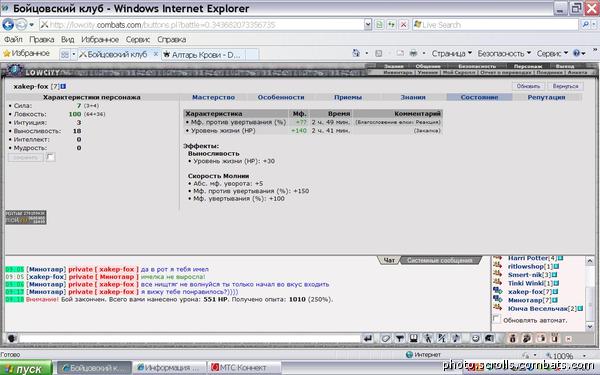The width and height of the screenshot is (600, 375).
Task: Open info icon next to xakep-fox header name
Action: coord(64,86)
